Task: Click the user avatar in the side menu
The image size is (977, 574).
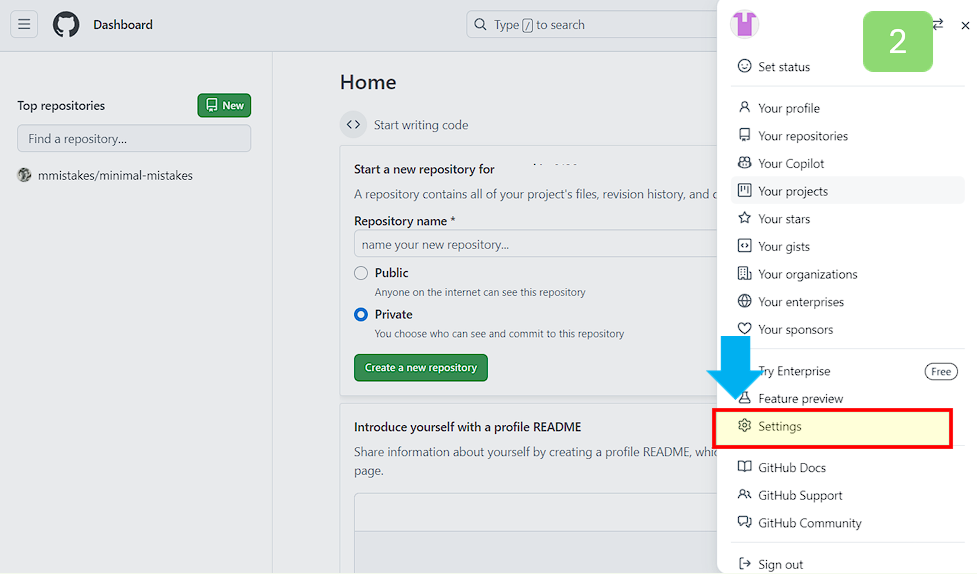Action: coord(745,24)
